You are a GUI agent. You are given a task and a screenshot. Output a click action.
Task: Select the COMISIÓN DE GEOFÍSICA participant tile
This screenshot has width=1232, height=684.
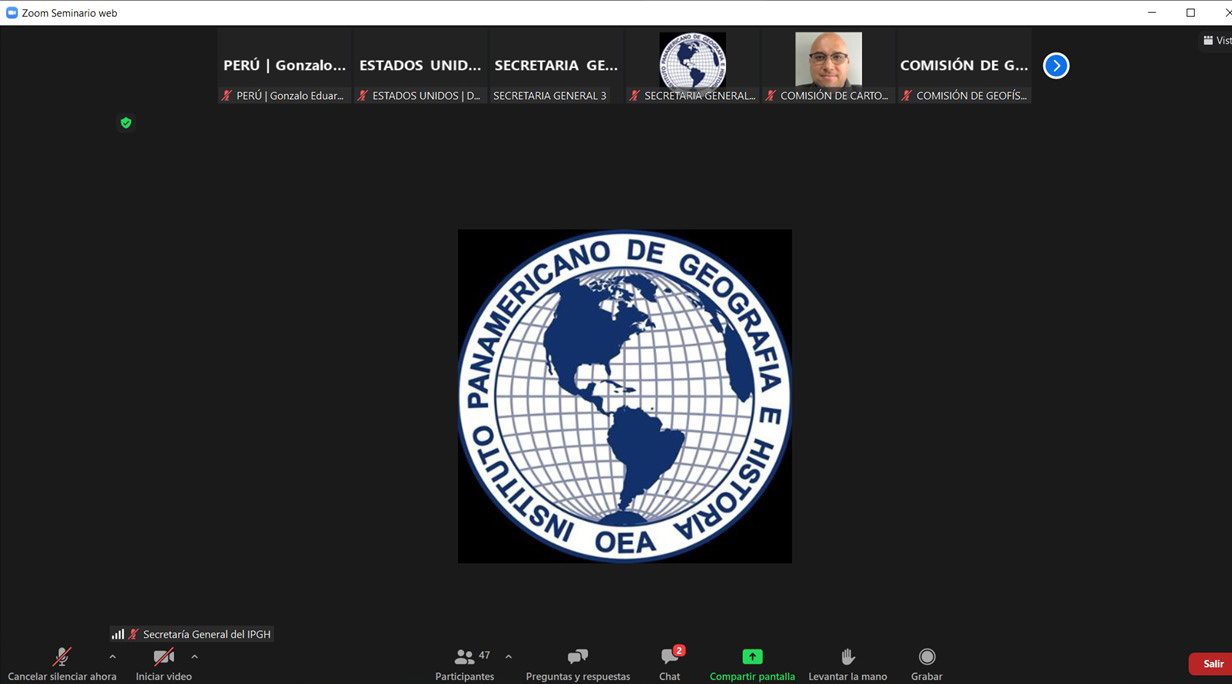click(x=965, y=66)
